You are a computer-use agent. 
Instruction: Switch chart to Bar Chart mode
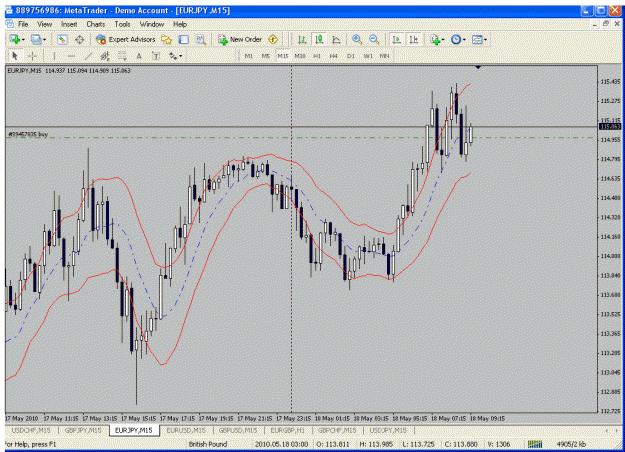[302, 39]
